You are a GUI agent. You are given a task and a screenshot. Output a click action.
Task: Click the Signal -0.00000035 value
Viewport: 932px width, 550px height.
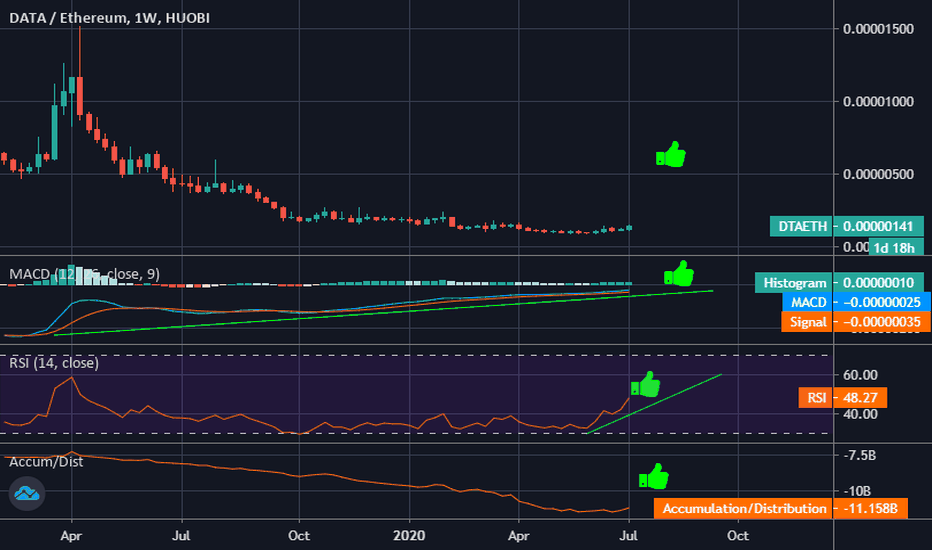pos(881,322)
